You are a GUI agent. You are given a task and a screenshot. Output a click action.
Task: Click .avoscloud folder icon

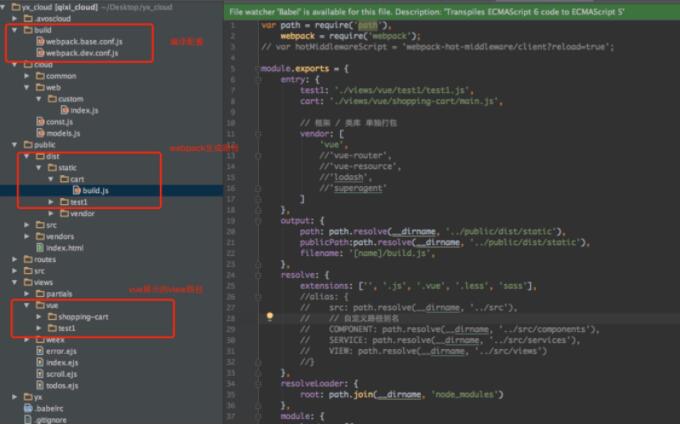coord(28,19)
